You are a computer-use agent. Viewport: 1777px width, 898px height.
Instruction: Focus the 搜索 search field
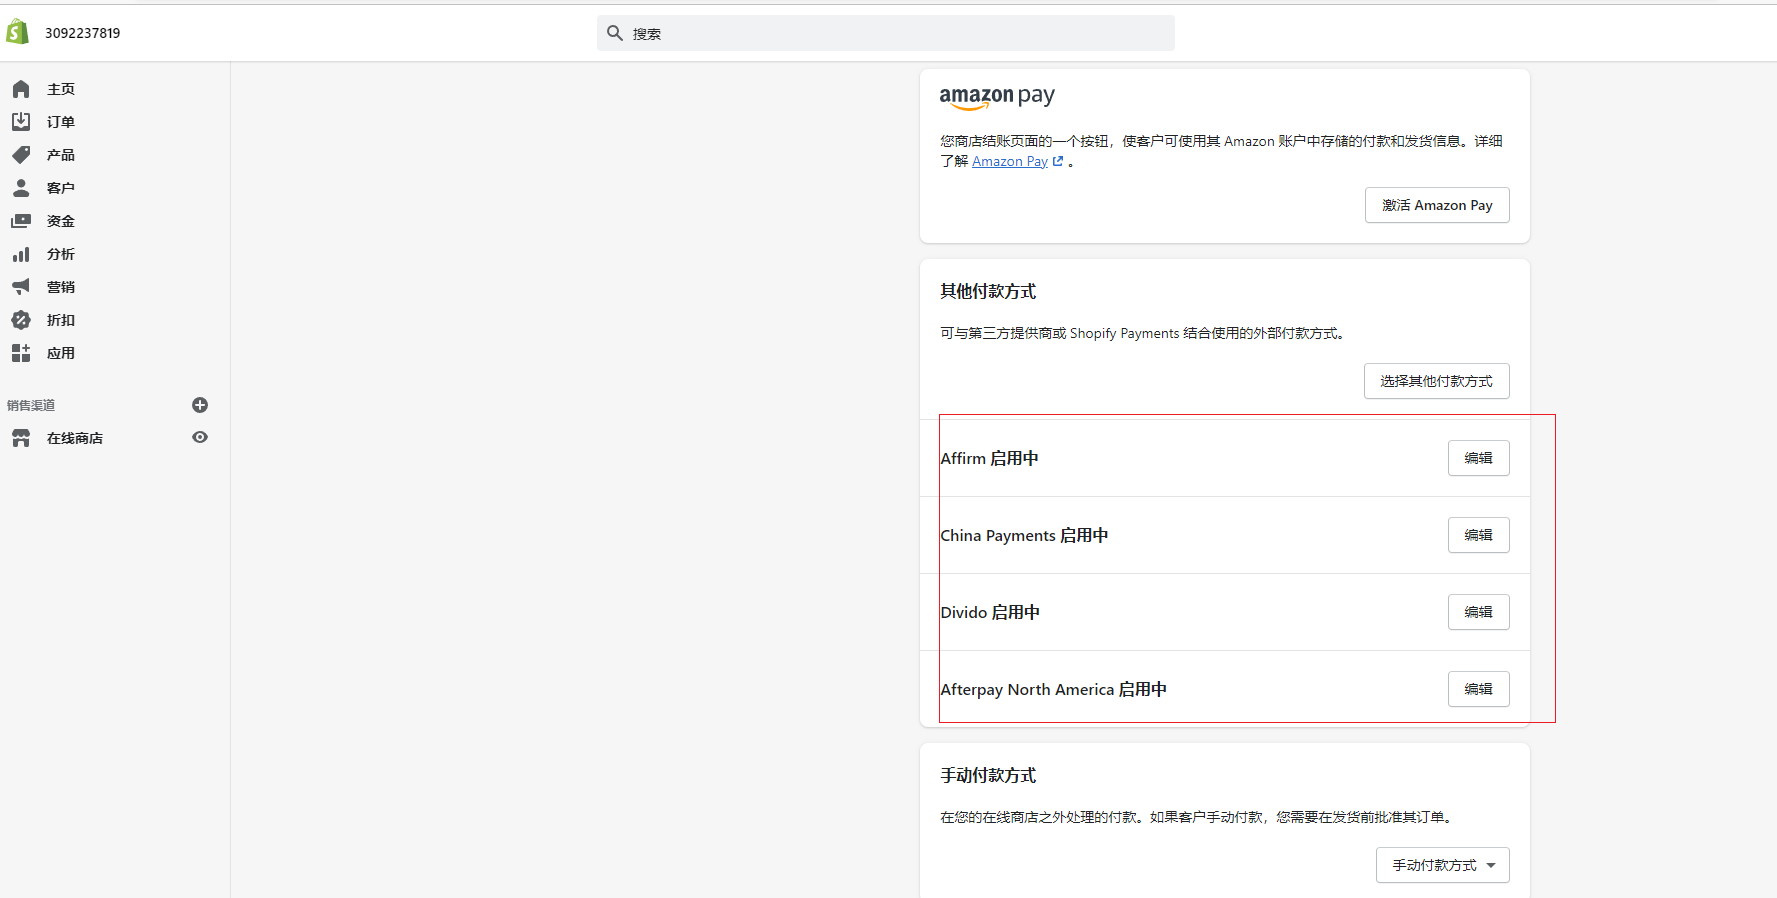pyautogui.click(x=885, y=33)
